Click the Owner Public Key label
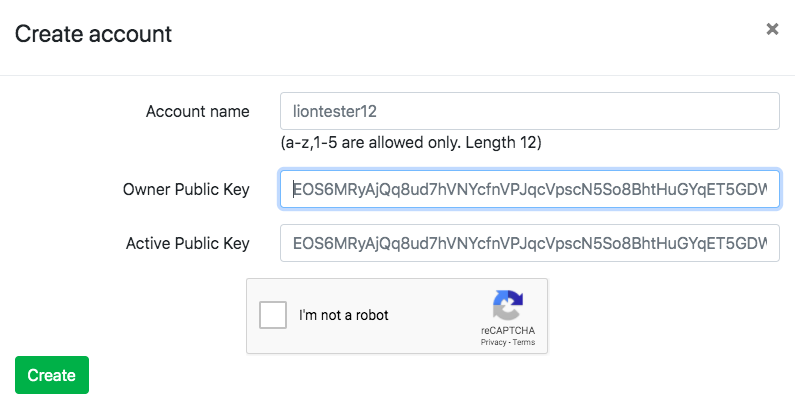795x408 pixels. tap(186, 189)
